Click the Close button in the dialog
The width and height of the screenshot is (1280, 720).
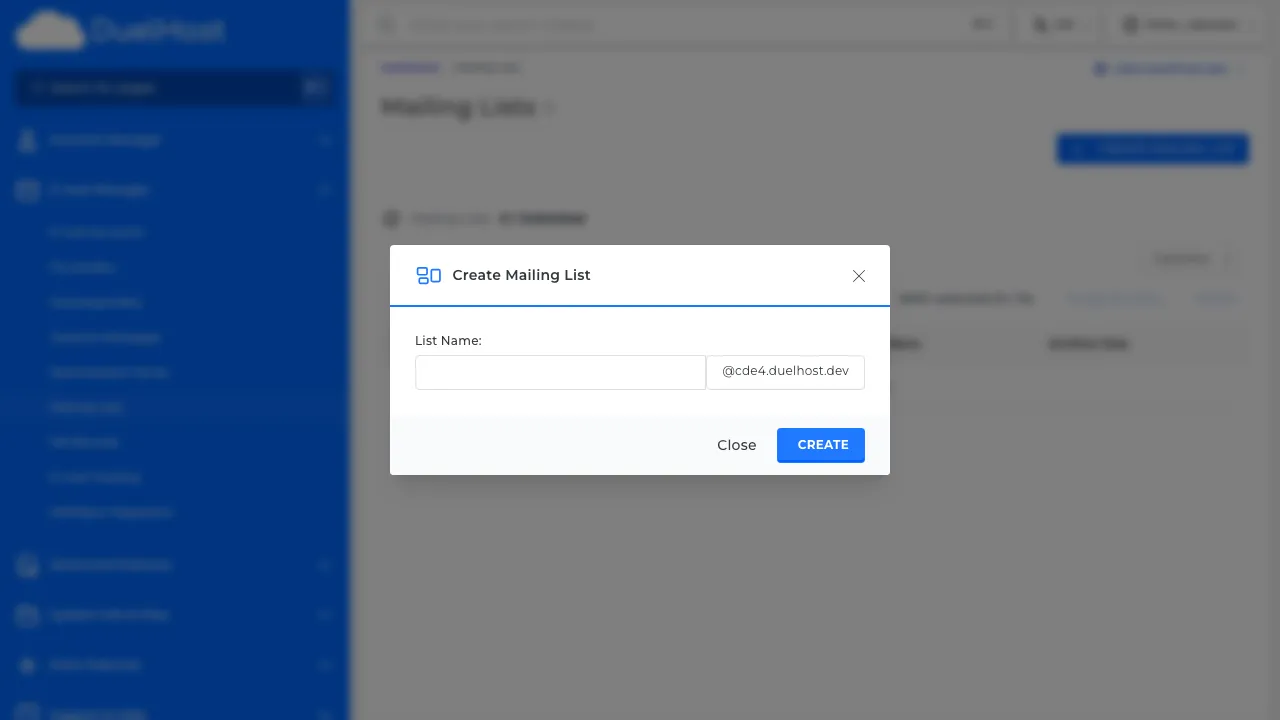737,445
